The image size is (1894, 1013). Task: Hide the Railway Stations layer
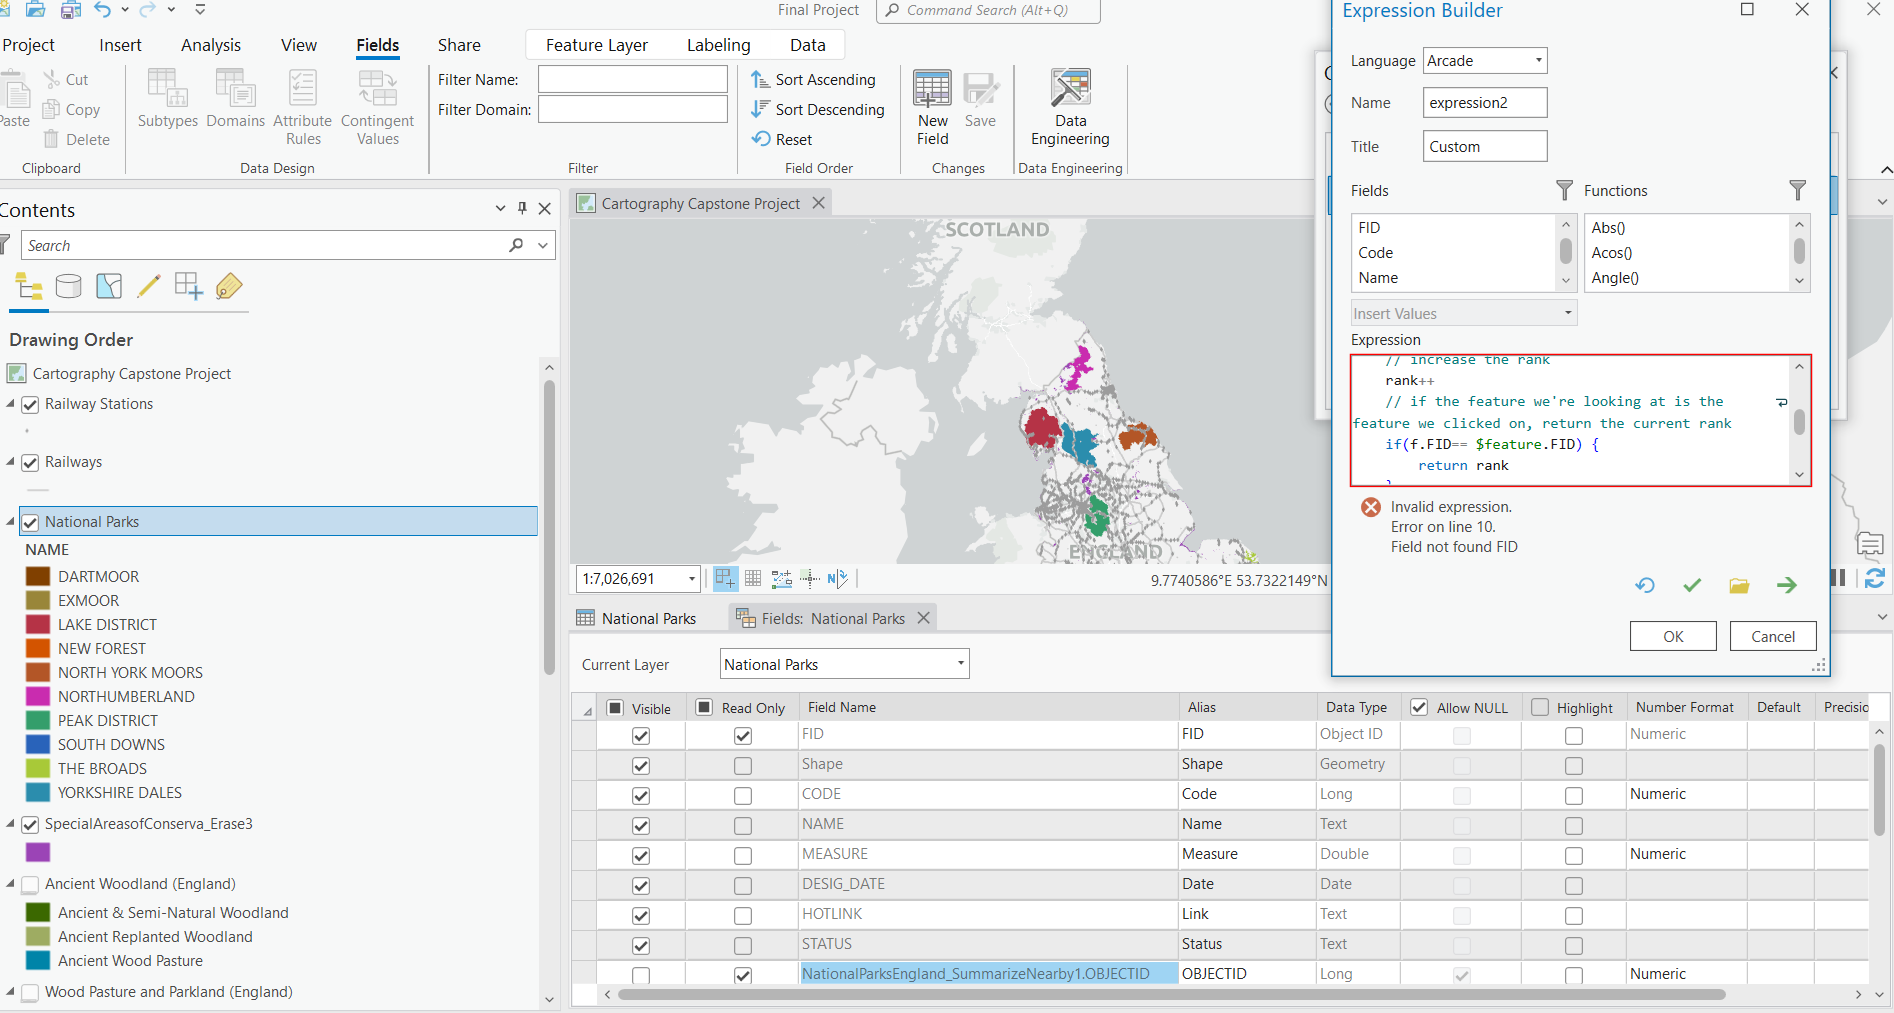[x=30, y=404]
